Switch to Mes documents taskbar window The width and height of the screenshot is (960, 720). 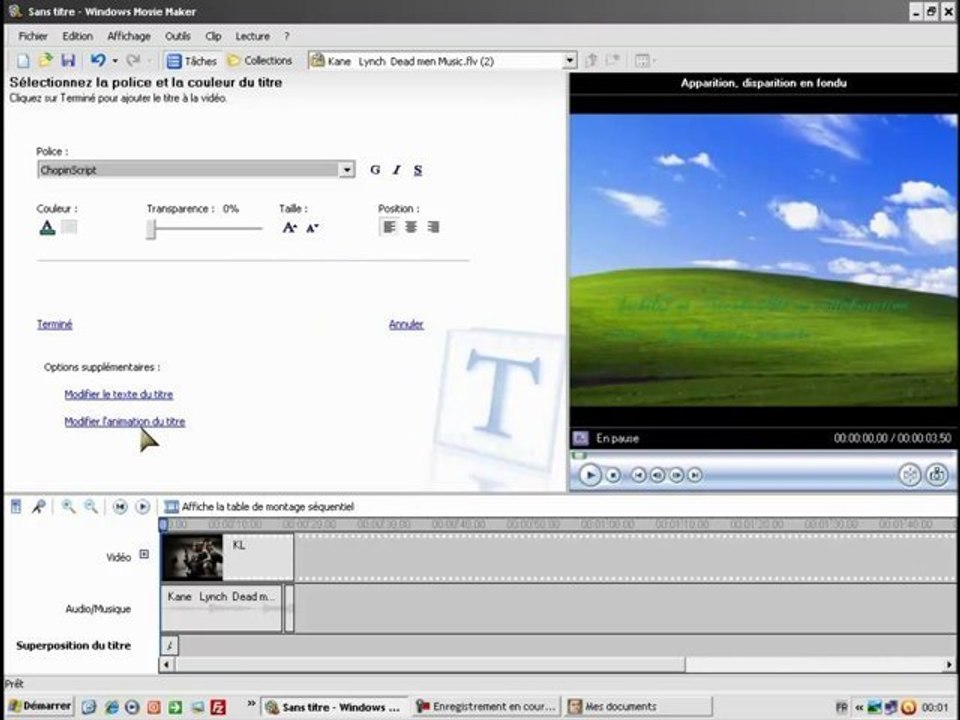[639, 707]
